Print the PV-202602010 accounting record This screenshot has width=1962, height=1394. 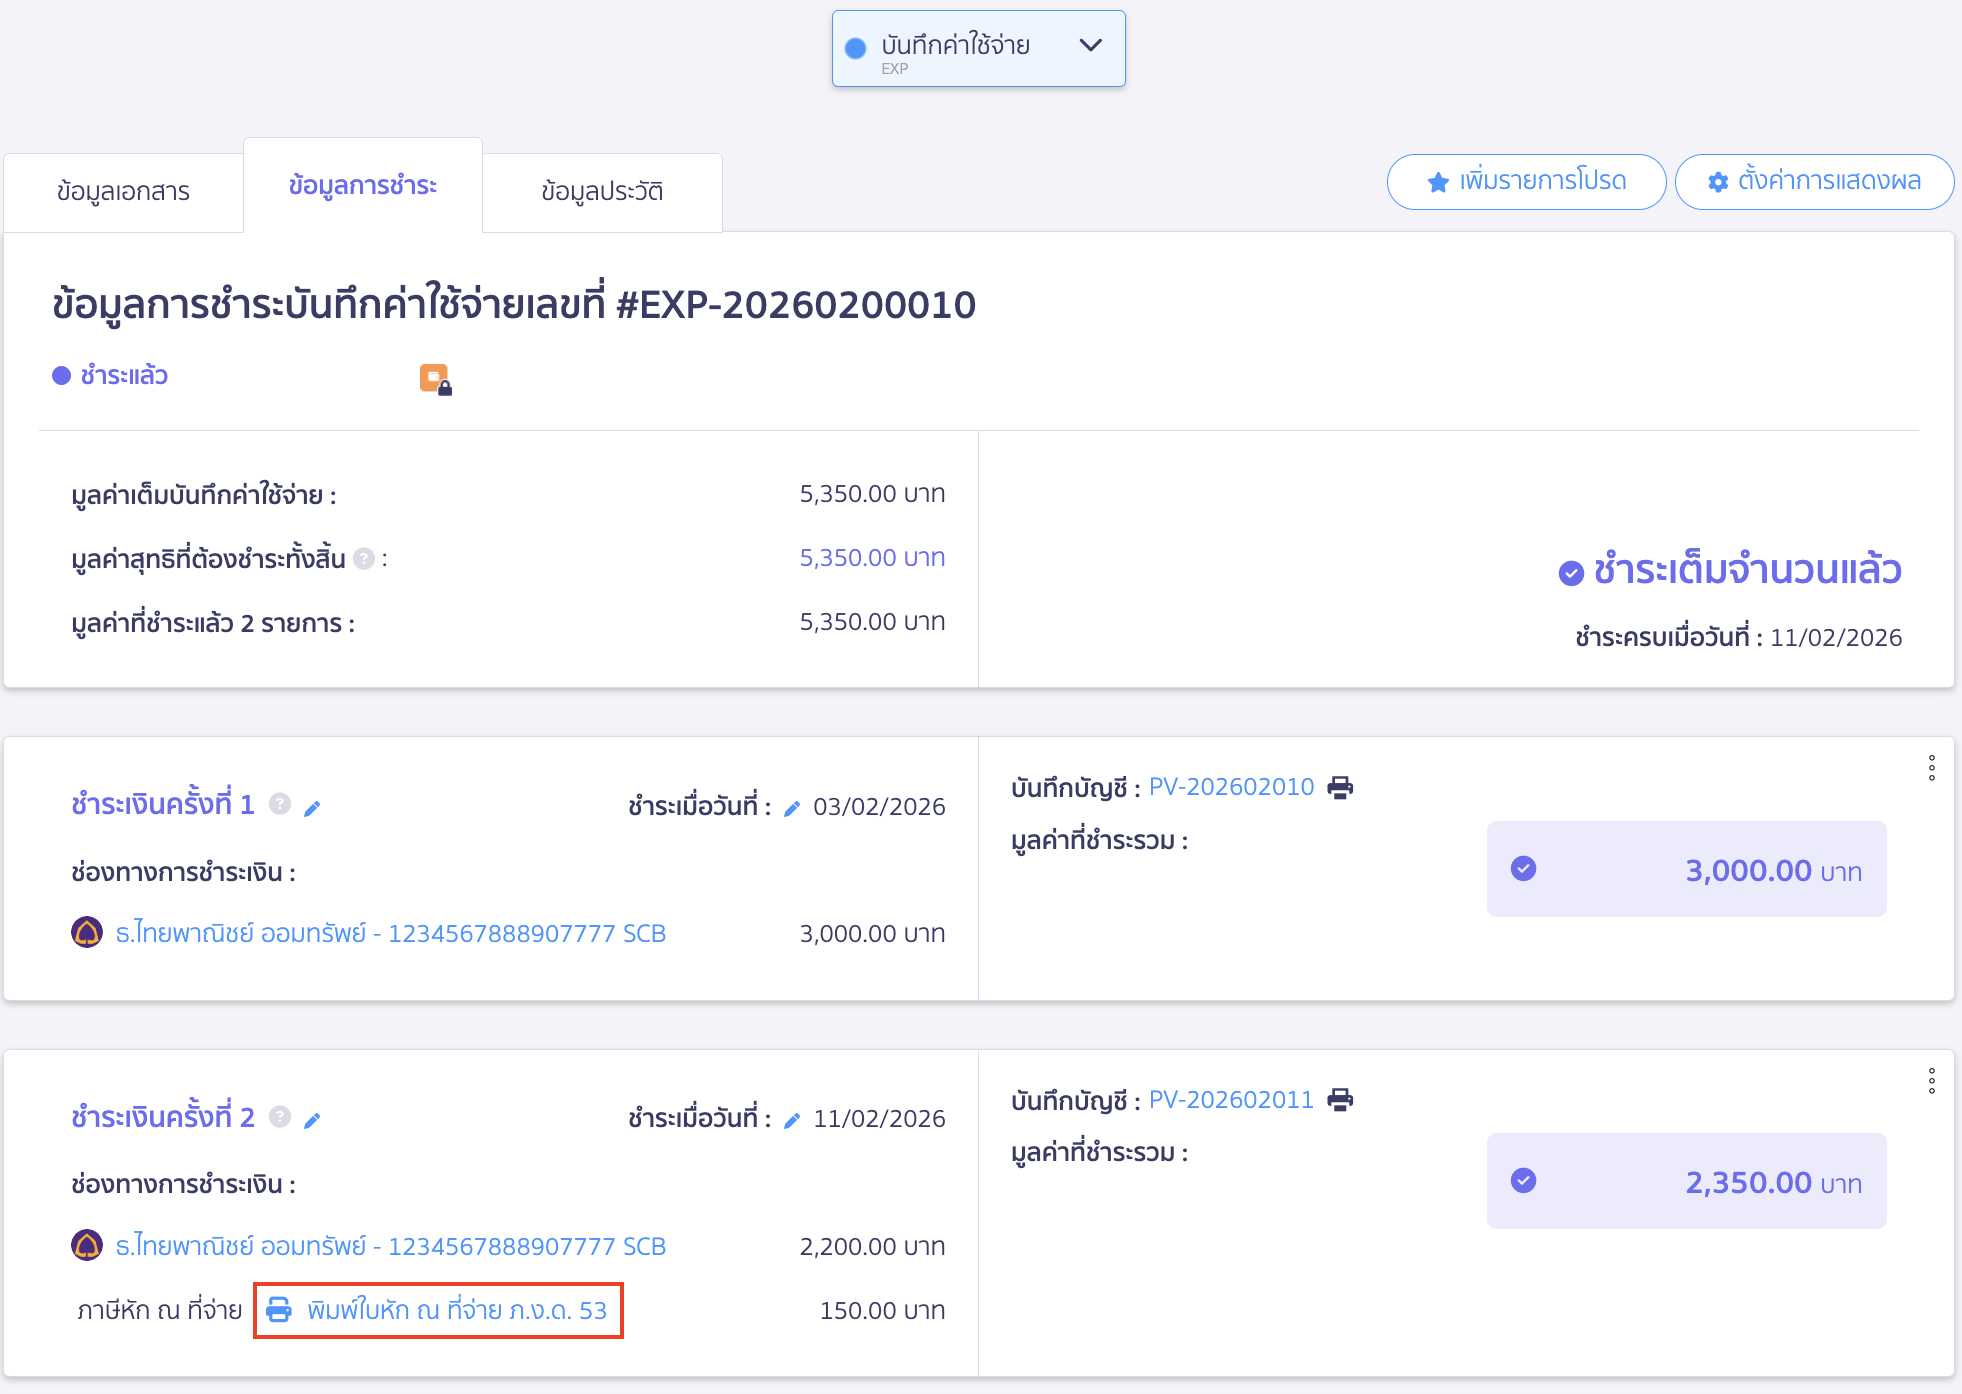coord(1341,787)
